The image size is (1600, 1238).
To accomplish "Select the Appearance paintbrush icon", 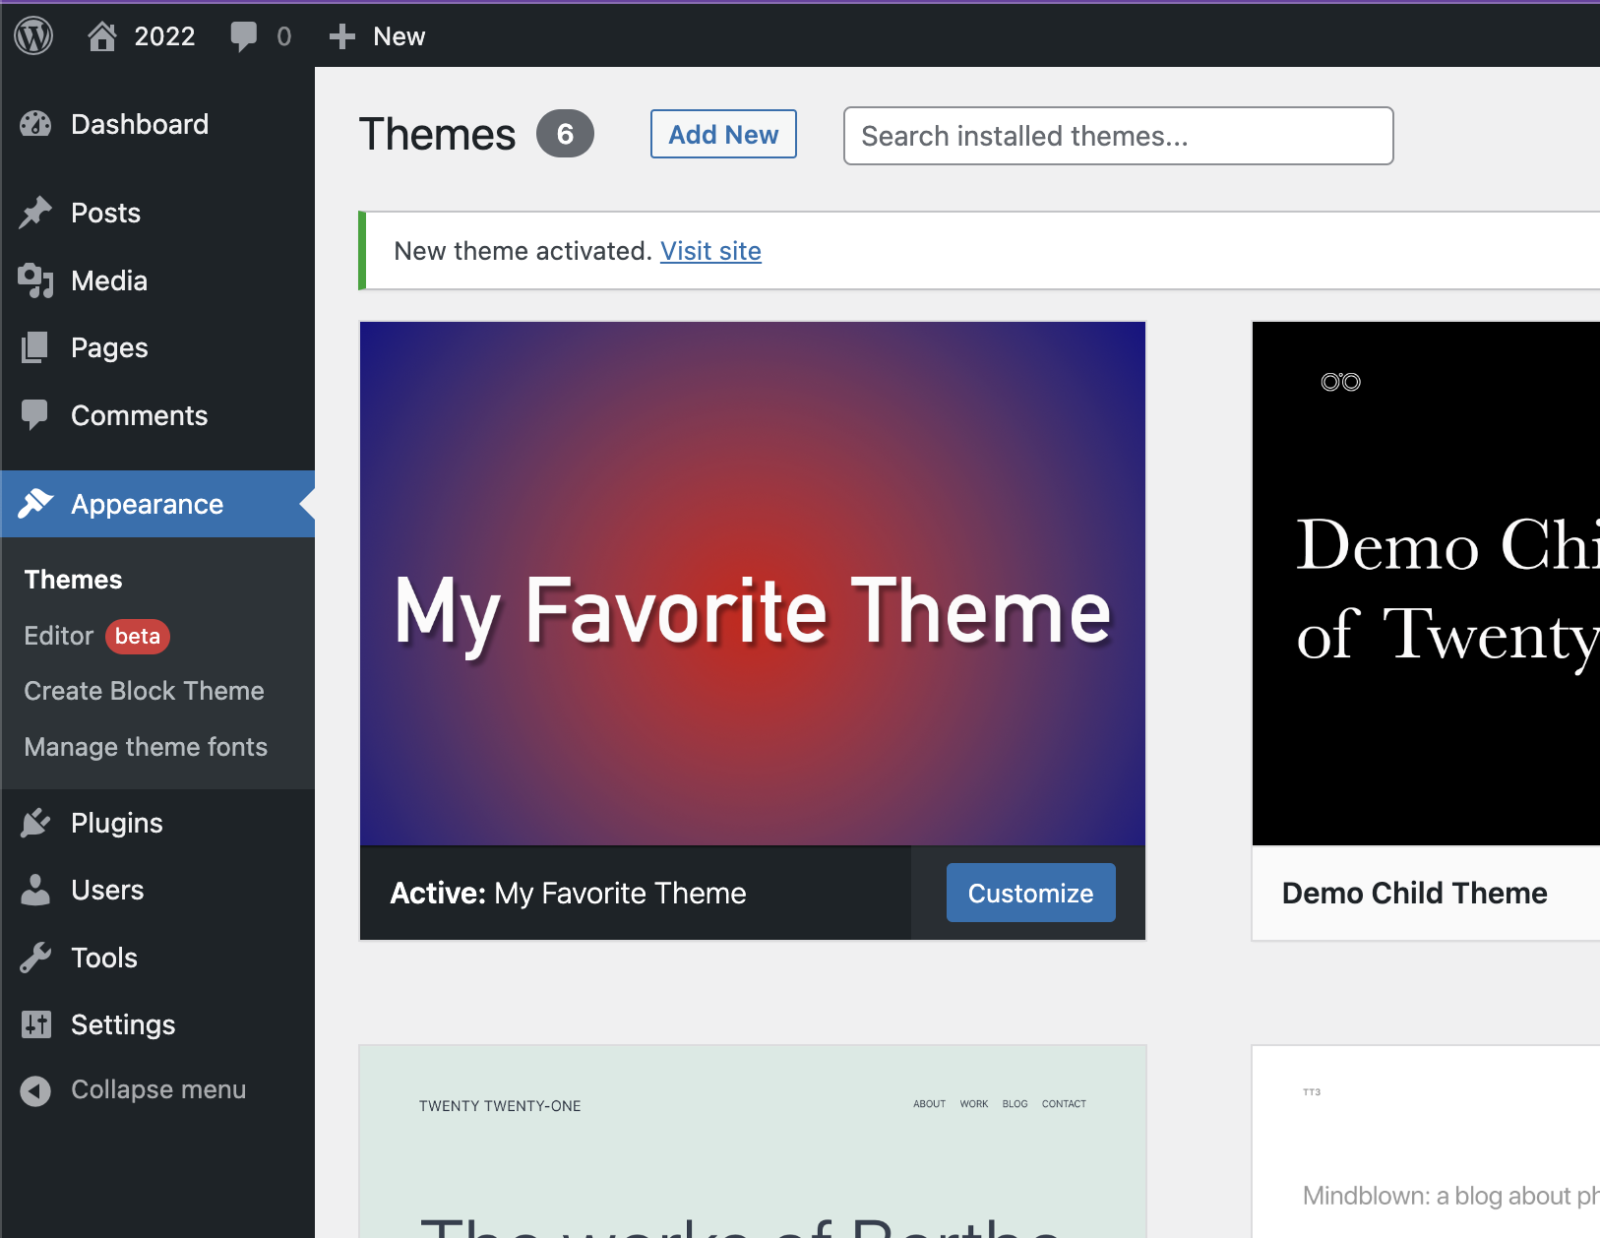I will click(x=36, y=504).
